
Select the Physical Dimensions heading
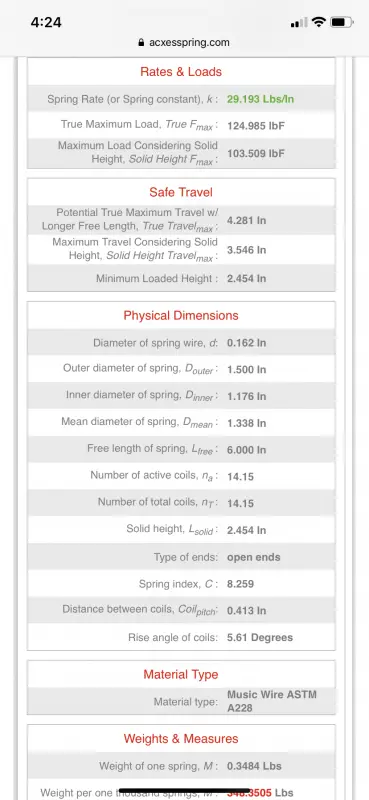coord(181,315)
